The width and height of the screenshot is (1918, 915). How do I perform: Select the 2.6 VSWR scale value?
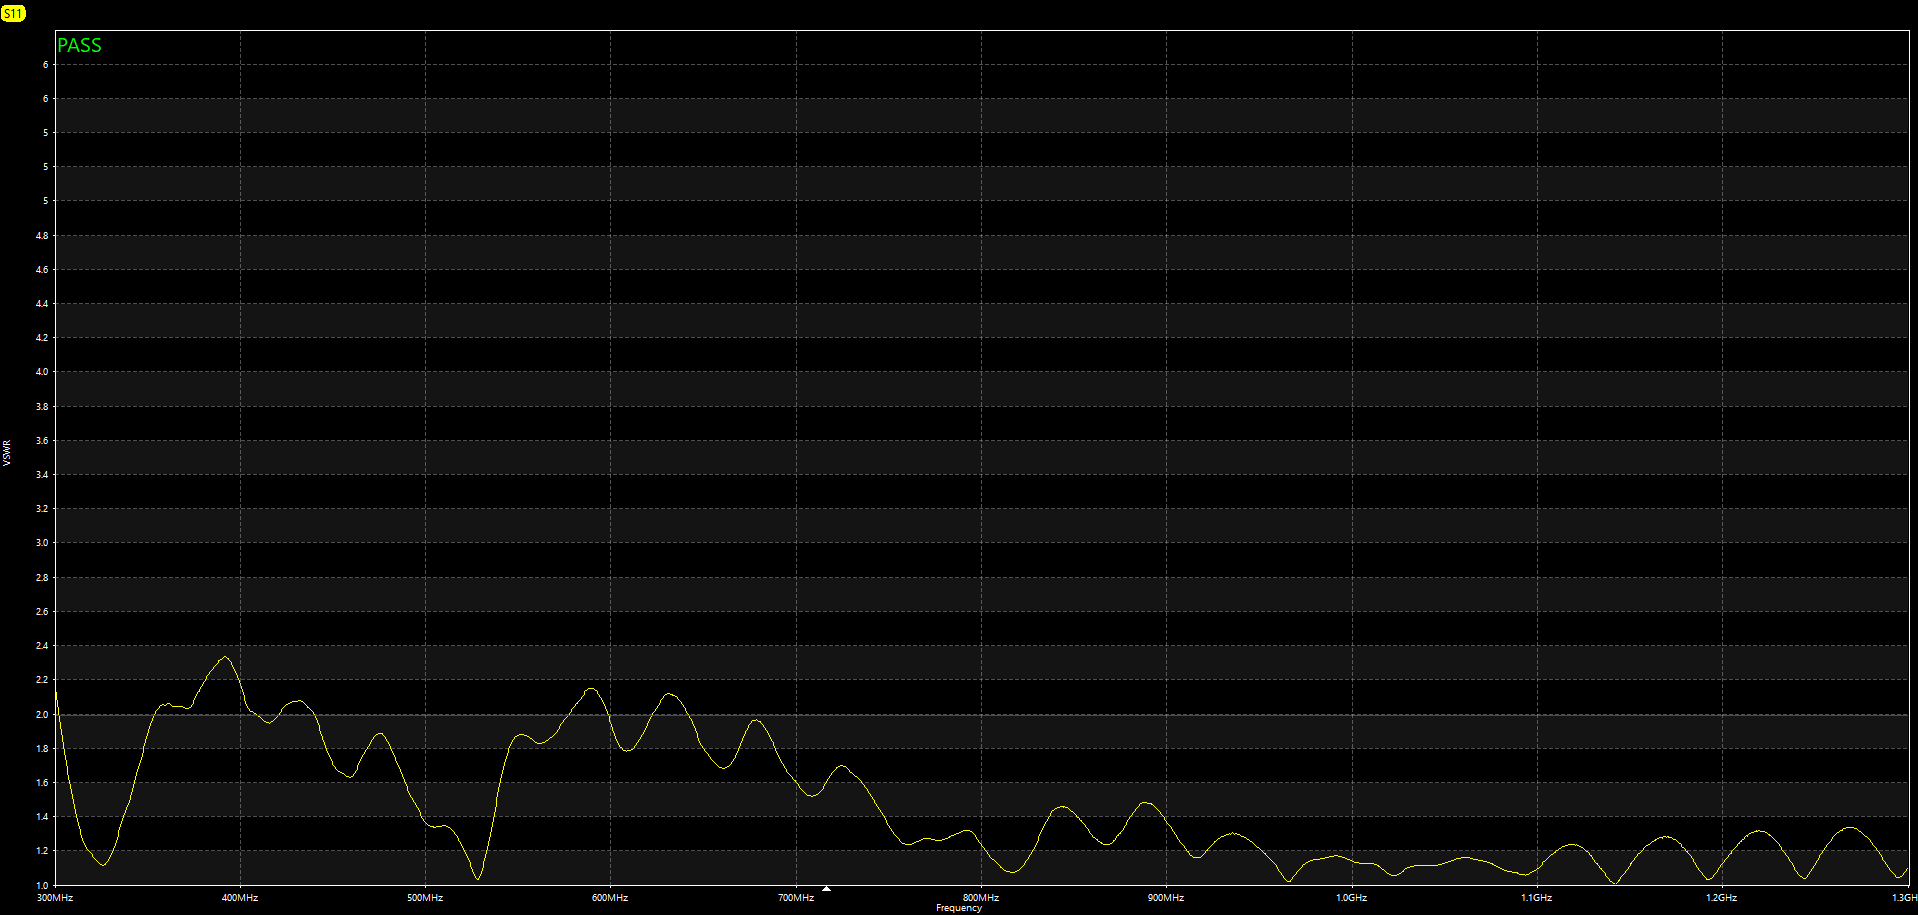tap(42, 612)
